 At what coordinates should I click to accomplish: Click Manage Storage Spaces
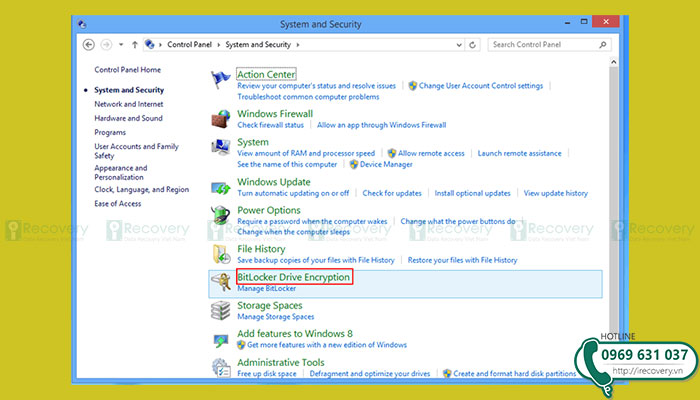[x=275, y=317]
